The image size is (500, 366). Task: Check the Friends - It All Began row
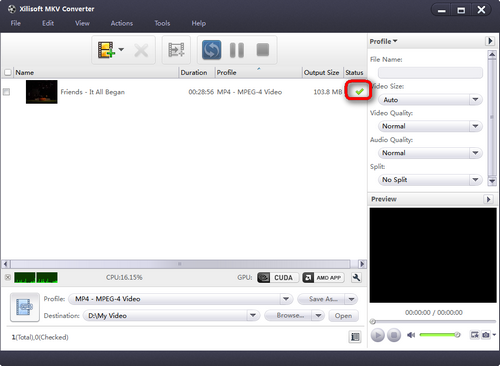(x=6, y=92)
